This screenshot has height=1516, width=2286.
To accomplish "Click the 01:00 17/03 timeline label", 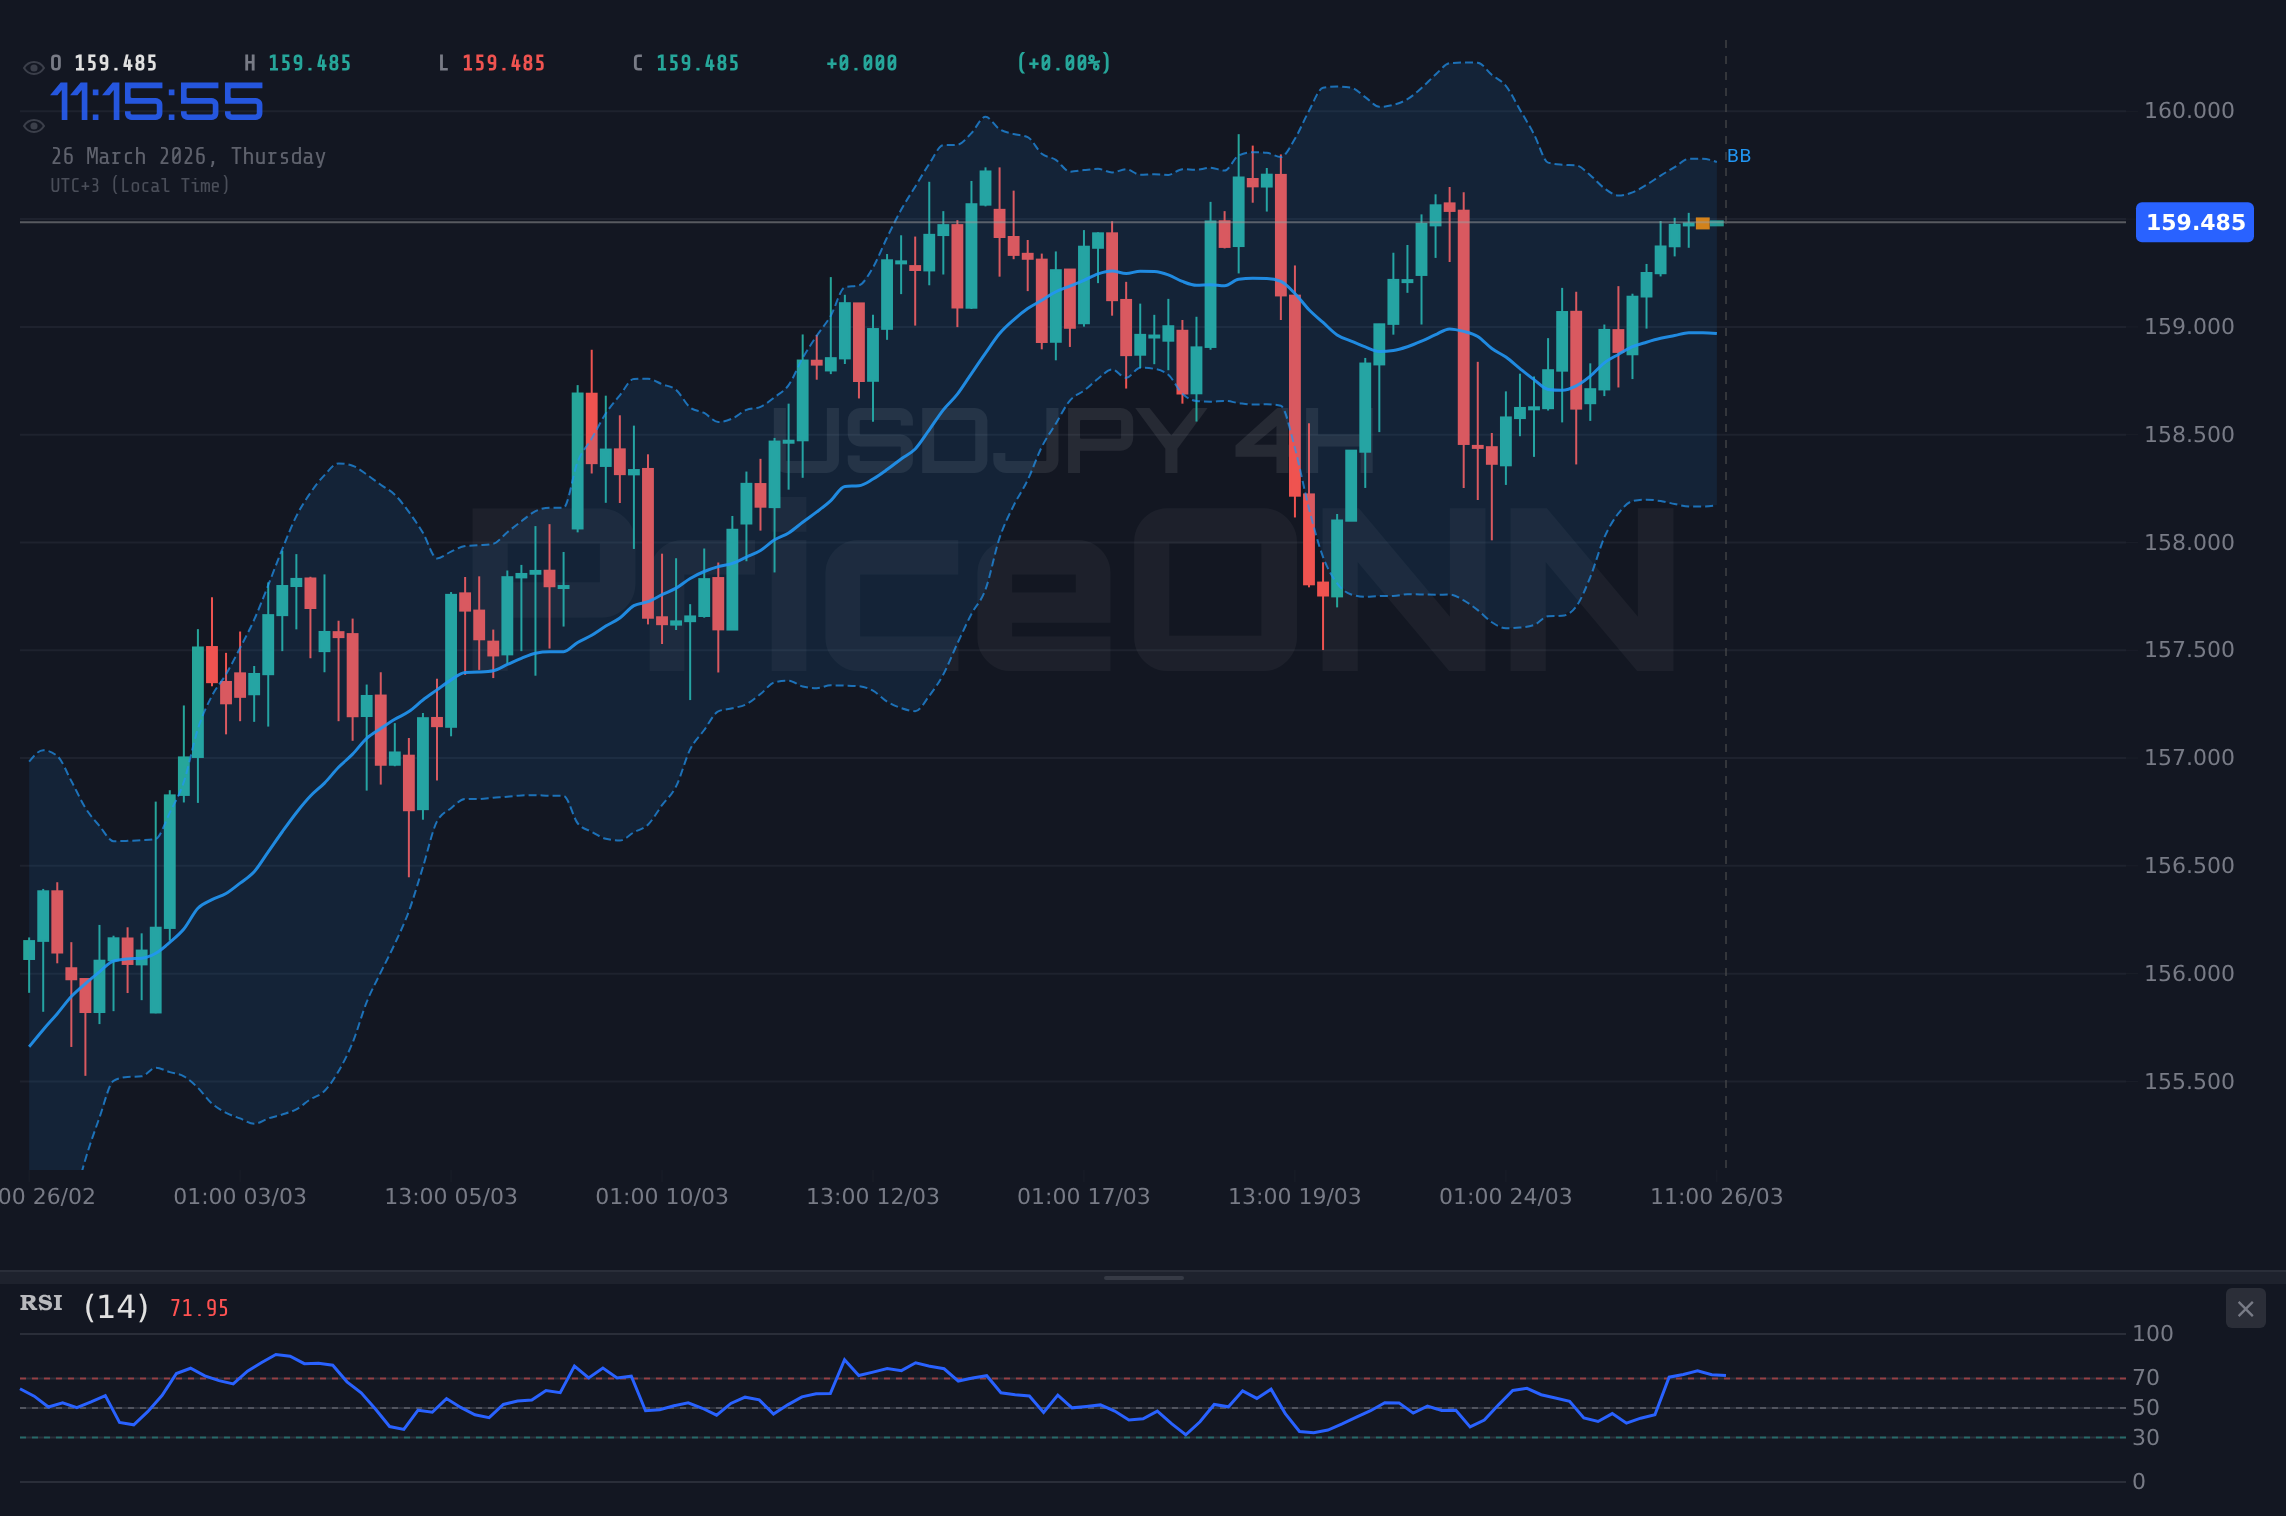I will (x=1083, y=1196).
